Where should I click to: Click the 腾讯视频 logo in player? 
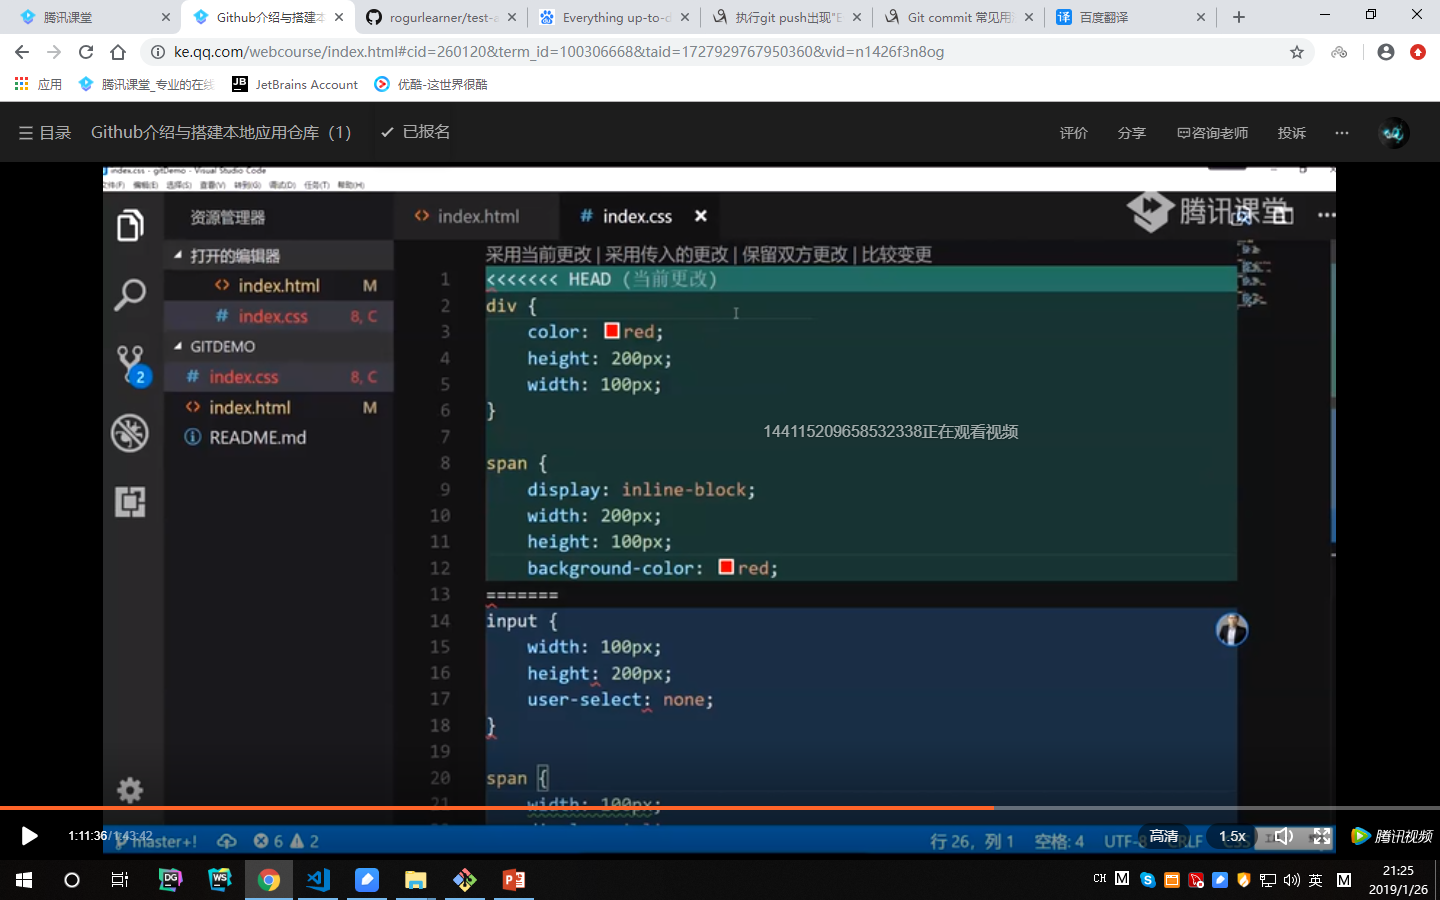click(x=1392, y=836)
